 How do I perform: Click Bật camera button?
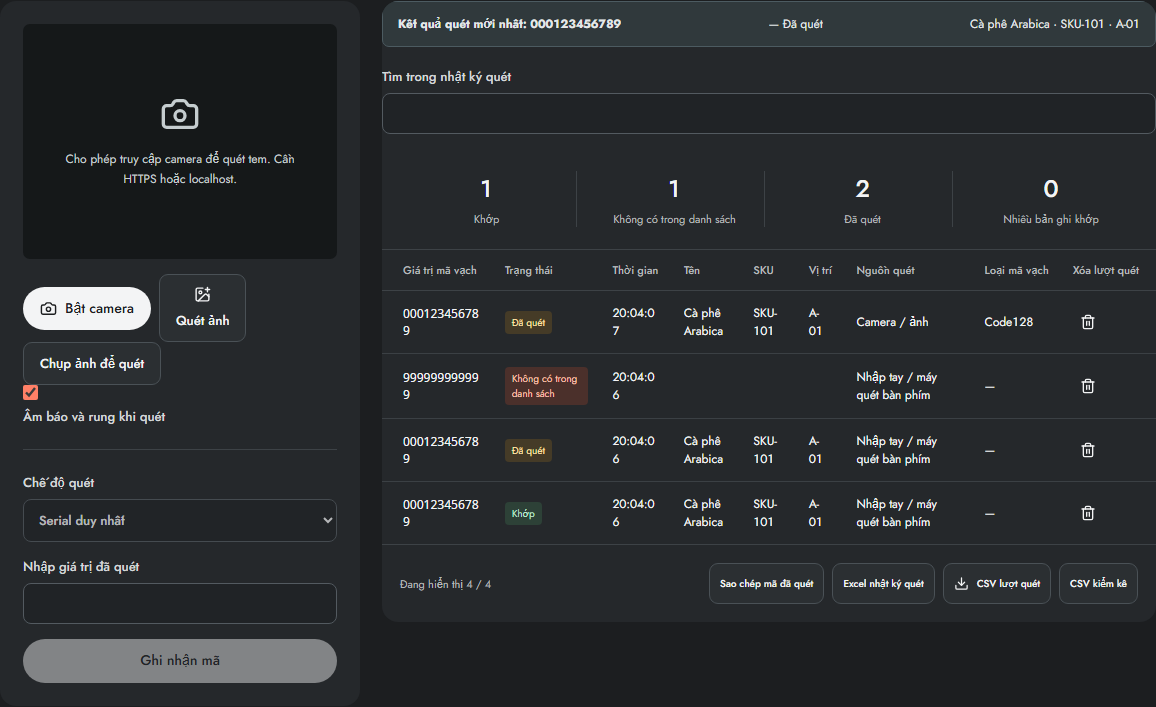[x=87, y=308]
